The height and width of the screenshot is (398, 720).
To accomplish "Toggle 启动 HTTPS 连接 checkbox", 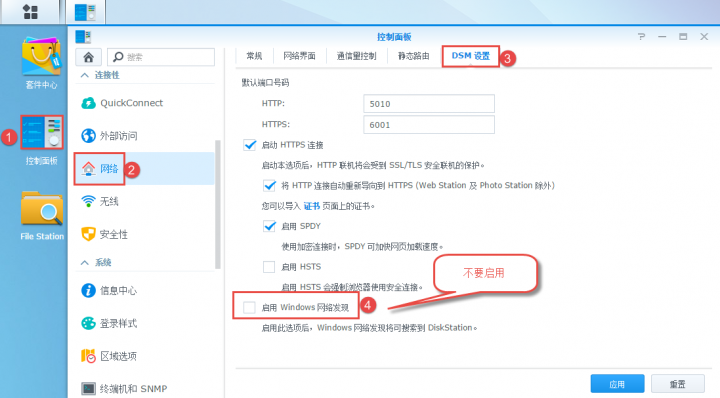I will click(x=250, y=145).
